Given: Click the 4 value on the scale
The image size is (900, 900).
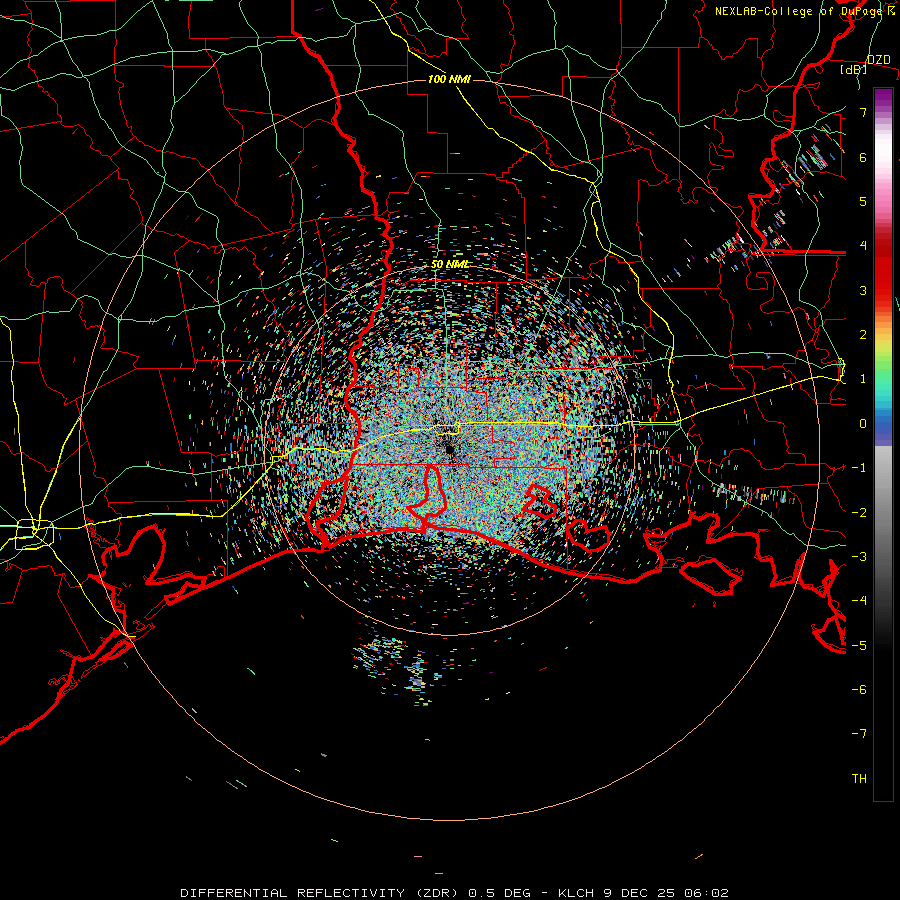Looking at the screenshot, I should pyautogui.click(x=863, y=246).
